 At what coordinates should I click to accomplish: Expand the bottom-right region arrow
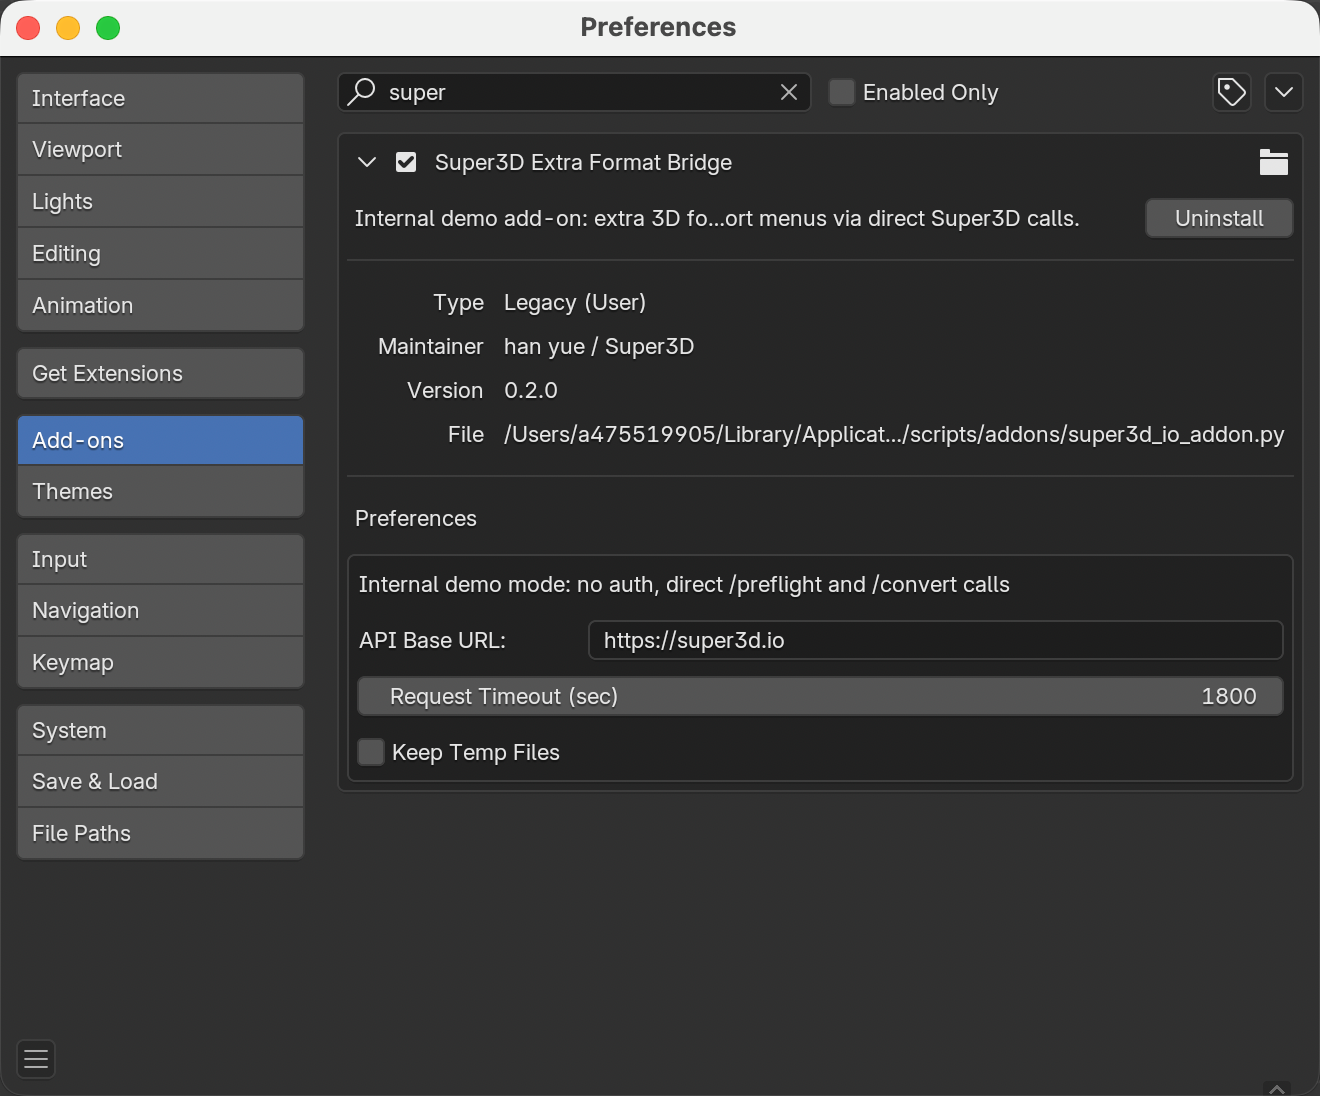click(1277, 1088)
